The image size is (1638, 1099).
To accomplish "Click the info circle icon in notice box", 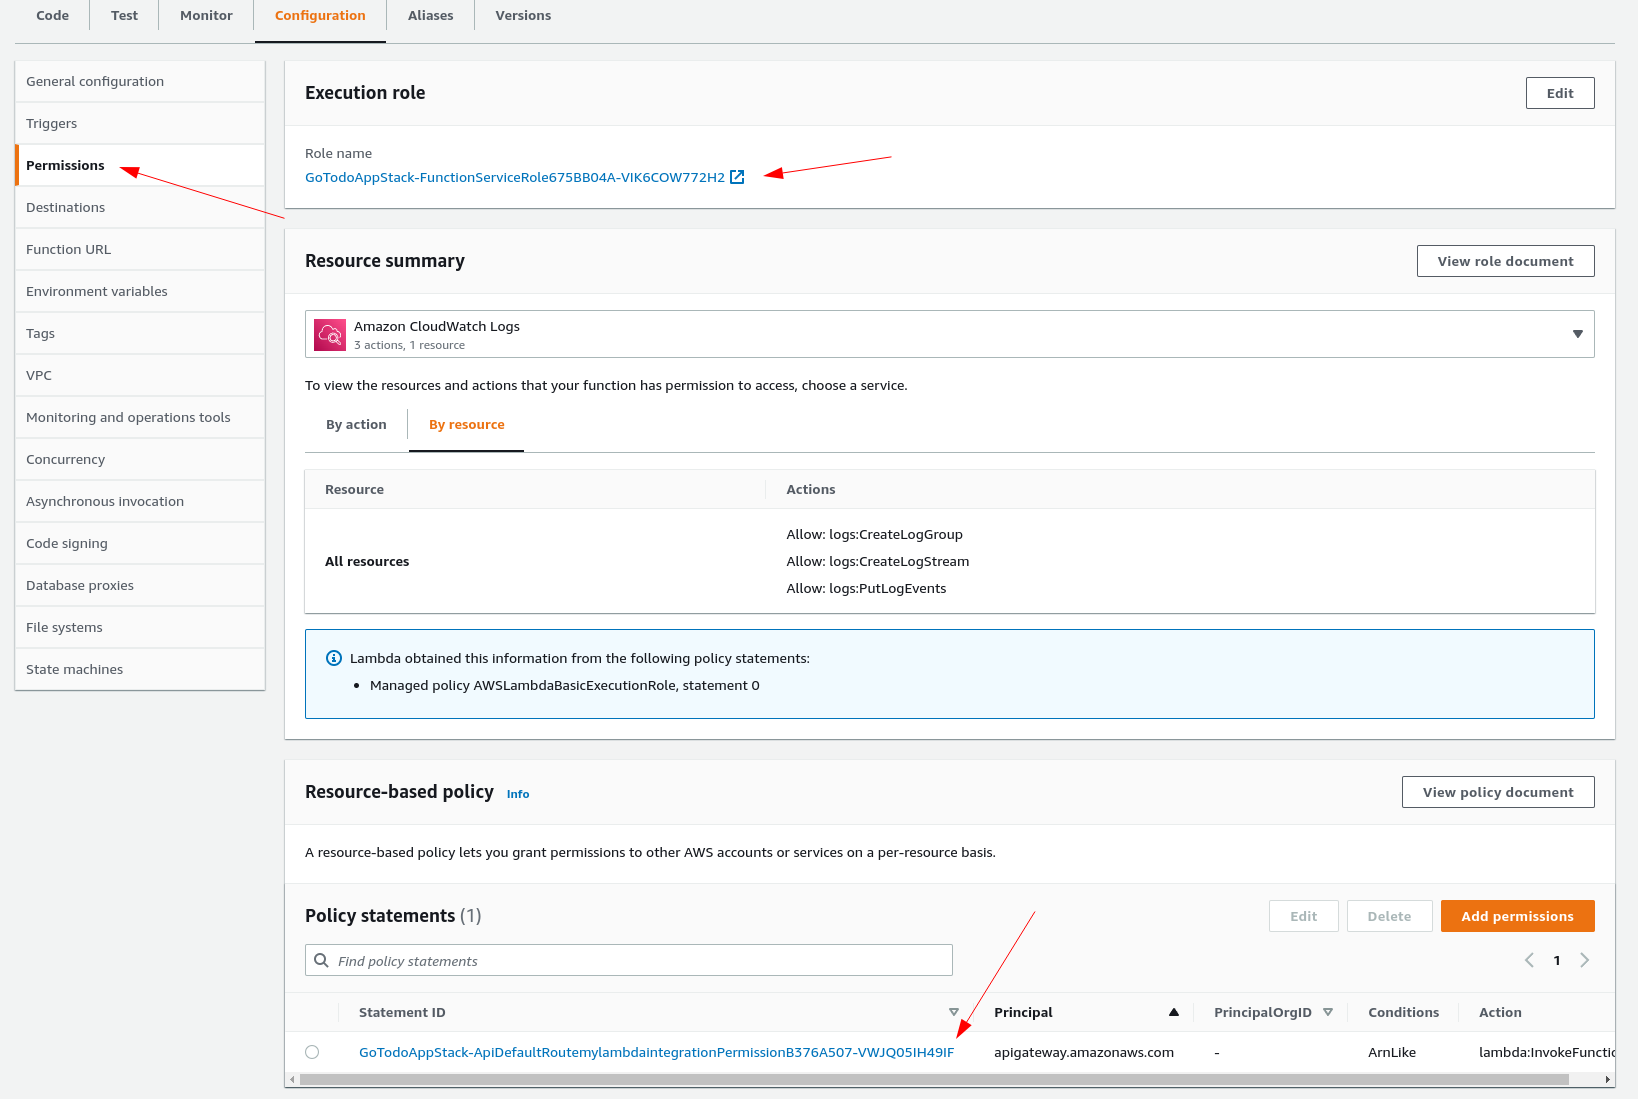I will [334, 658].
